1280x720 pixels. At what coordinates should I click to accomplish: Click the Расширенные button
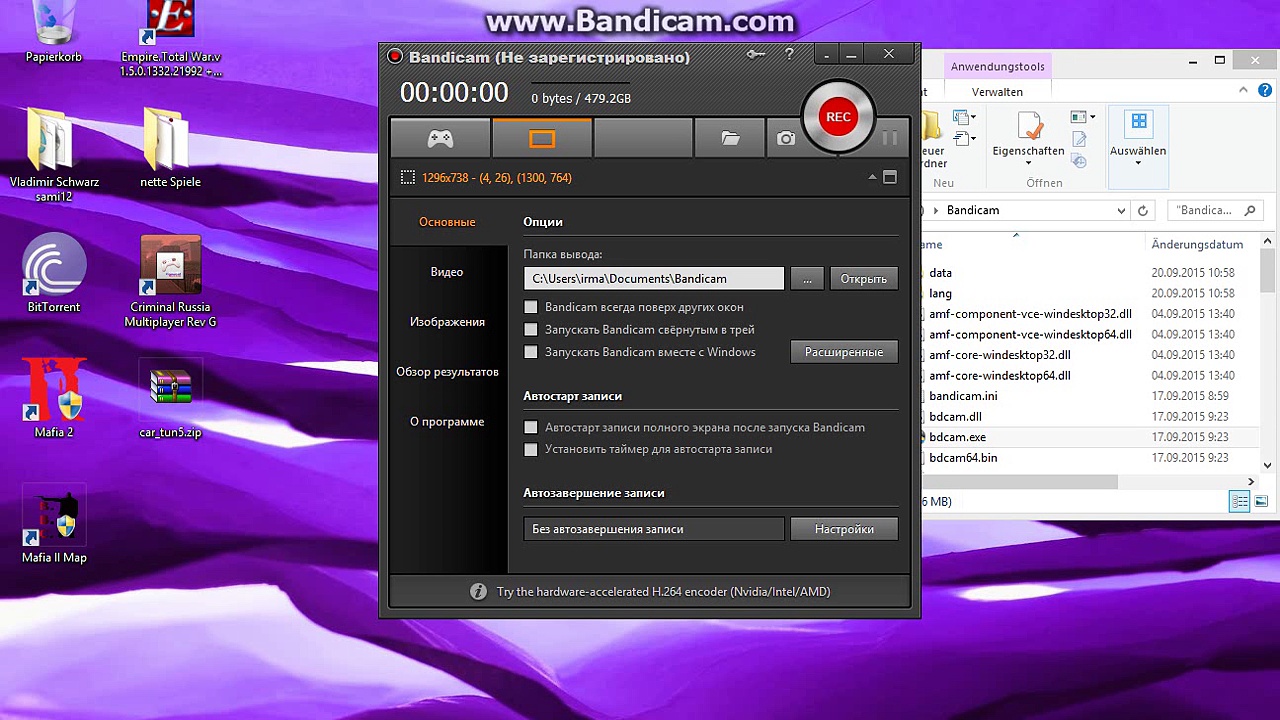pyautogui.click(x=844, y=352)
